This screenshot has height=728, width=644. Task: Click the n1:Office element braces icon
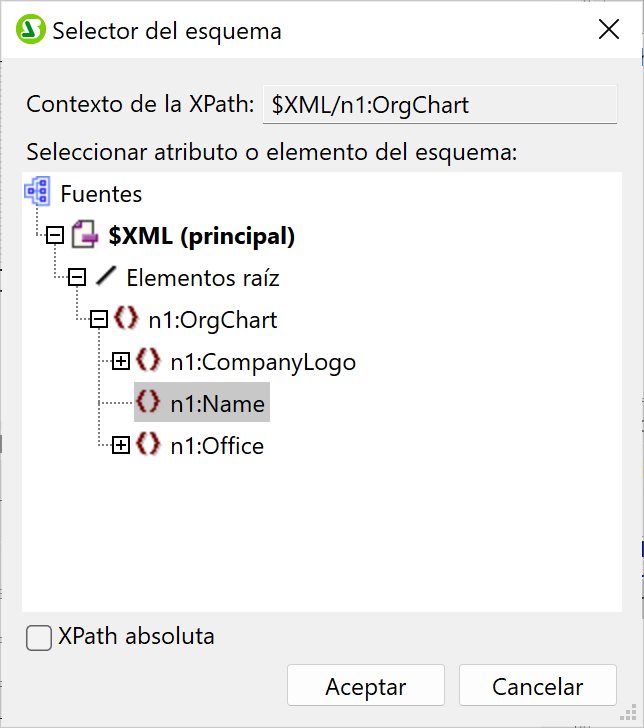click(x=148, y=445)
